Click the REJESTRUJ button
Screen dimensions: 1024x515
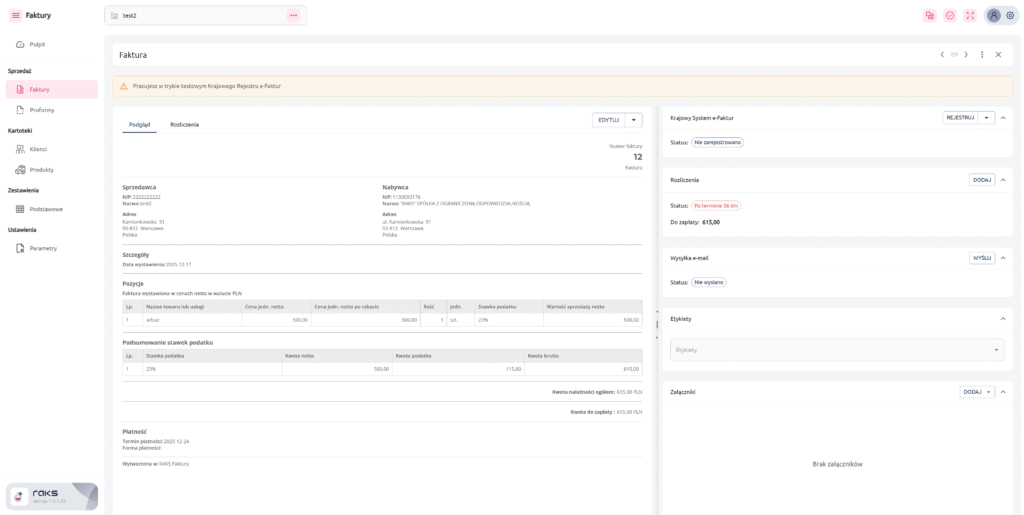click(x=959, y=118)
